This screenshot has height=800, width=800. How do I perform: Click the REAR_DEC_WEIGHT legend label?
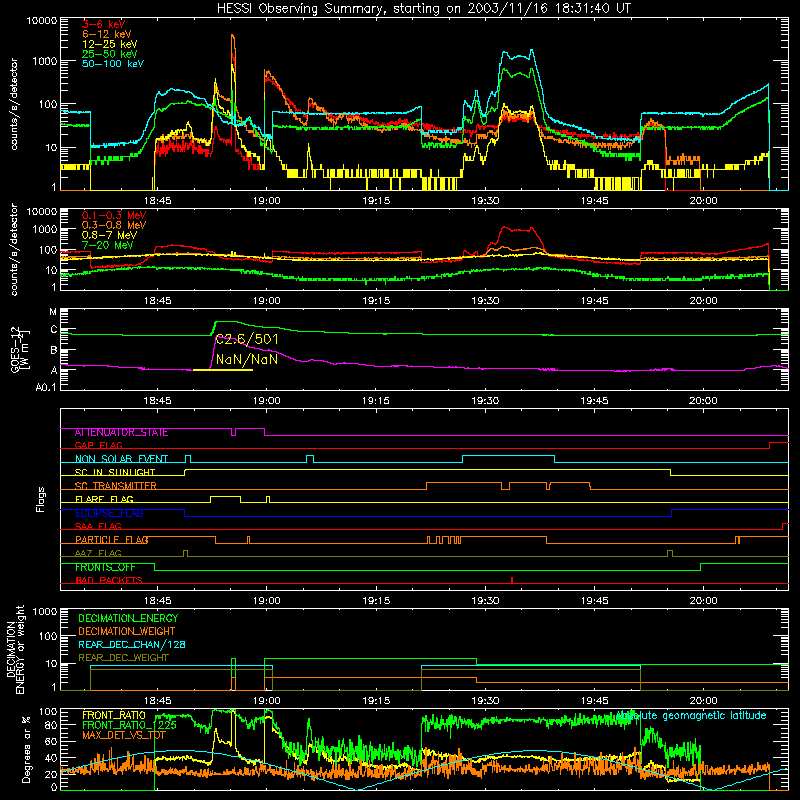(x=123, y=658)
